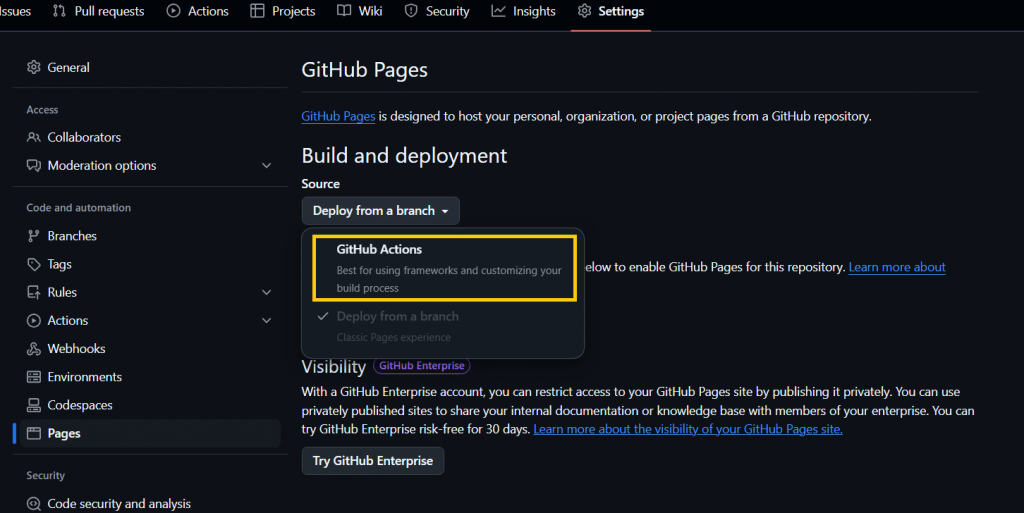The height and width of the screenshot is (513, 1024).
Task: Click the Code security and analysis icon
Action: pyautogui.click(x=33, y=504)
